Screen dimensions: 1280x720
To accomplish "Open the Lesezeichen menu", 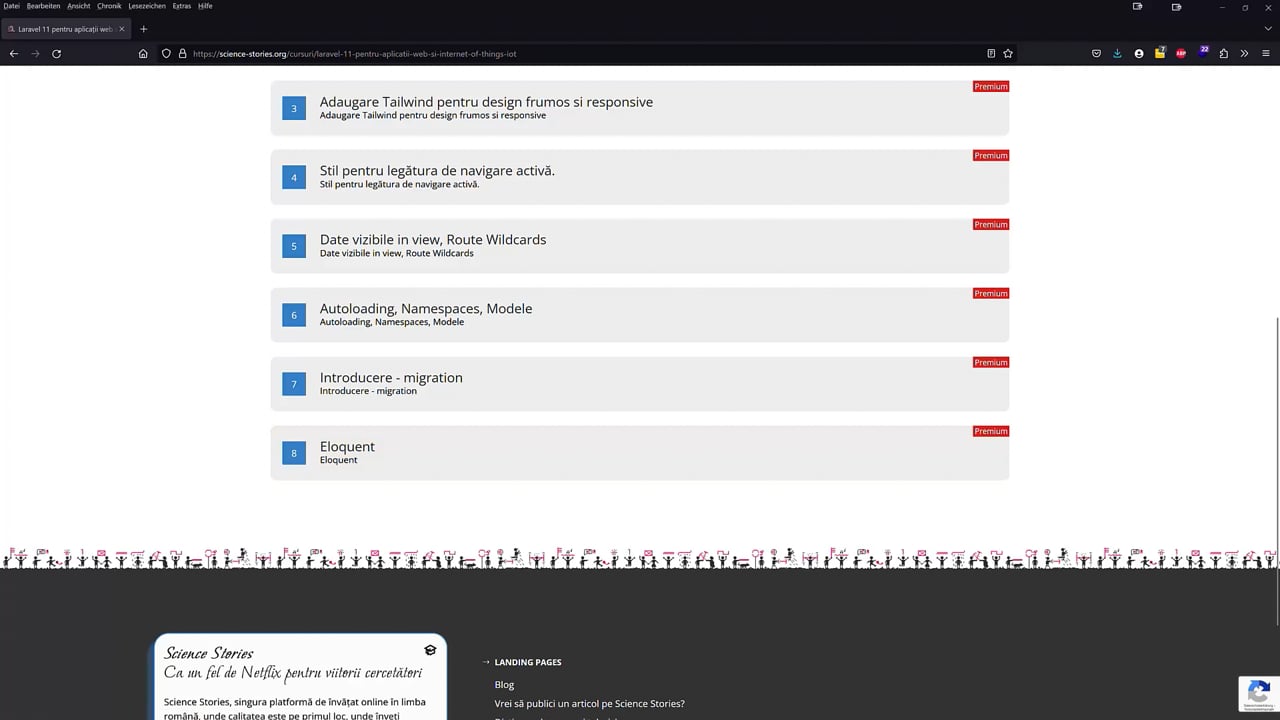I will tap(147, 6).
